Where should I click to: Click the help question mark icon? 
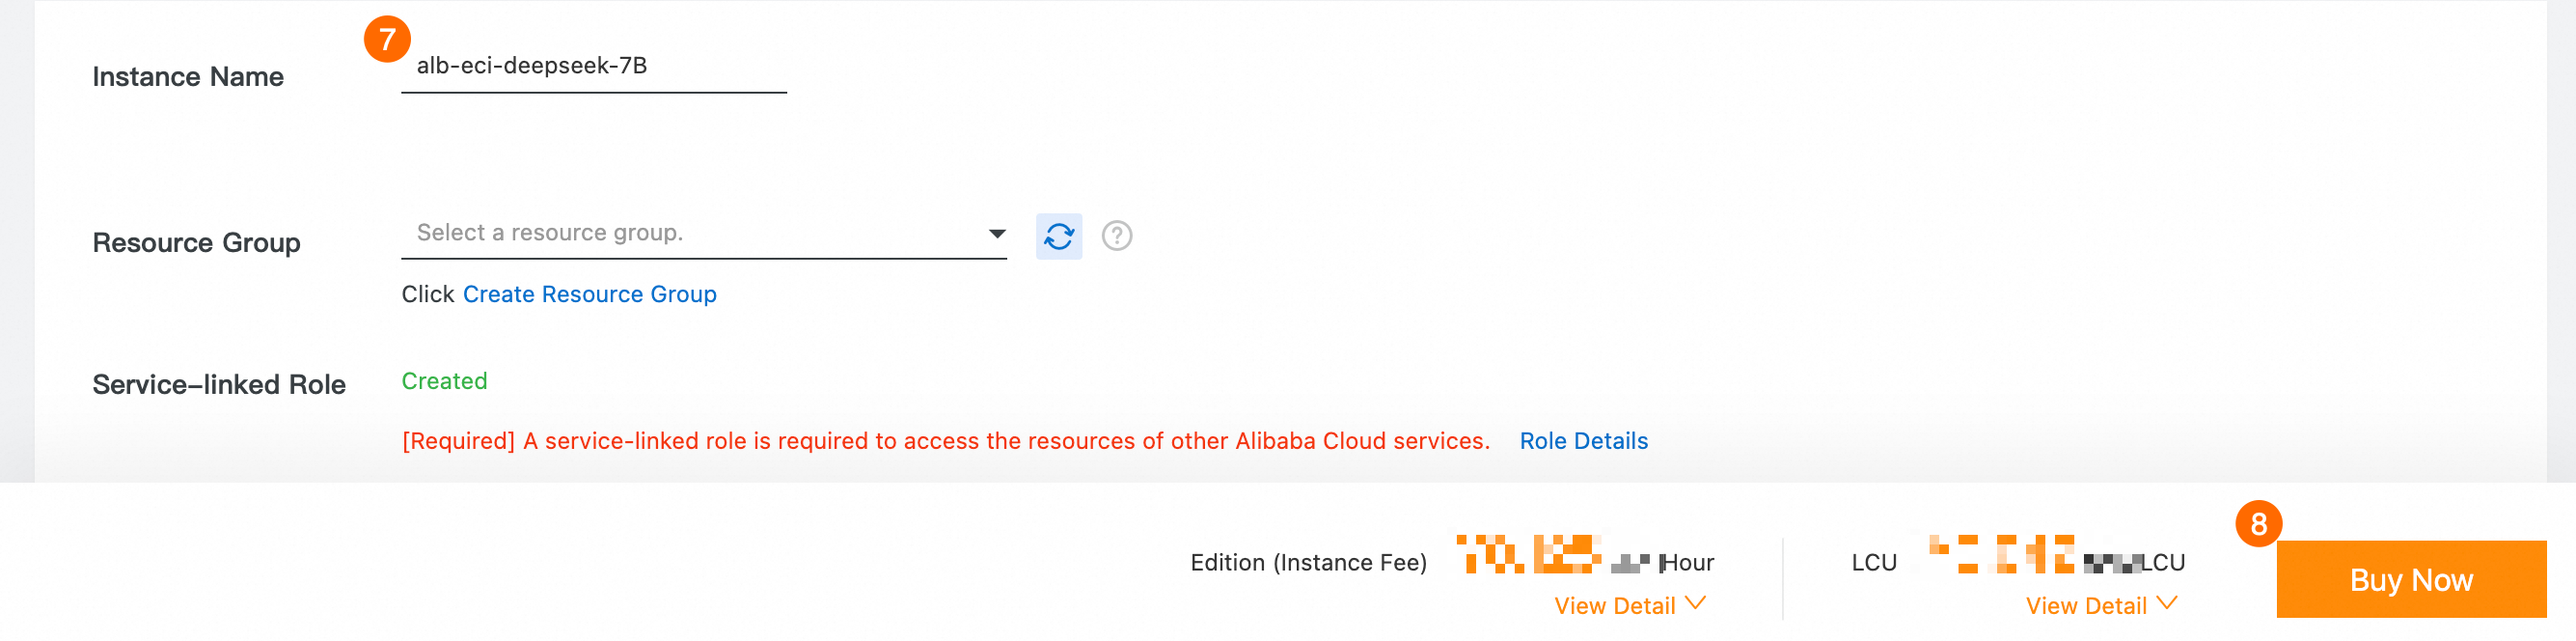tap(1116, 236)
